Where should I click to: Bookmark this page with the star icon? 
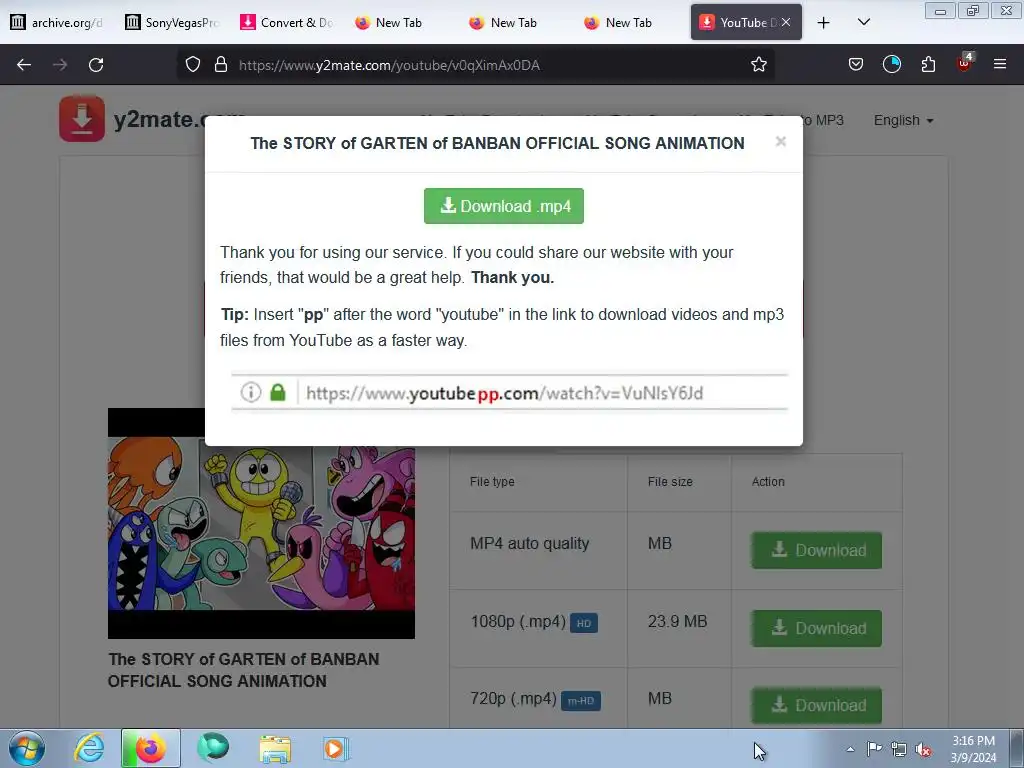758,65
